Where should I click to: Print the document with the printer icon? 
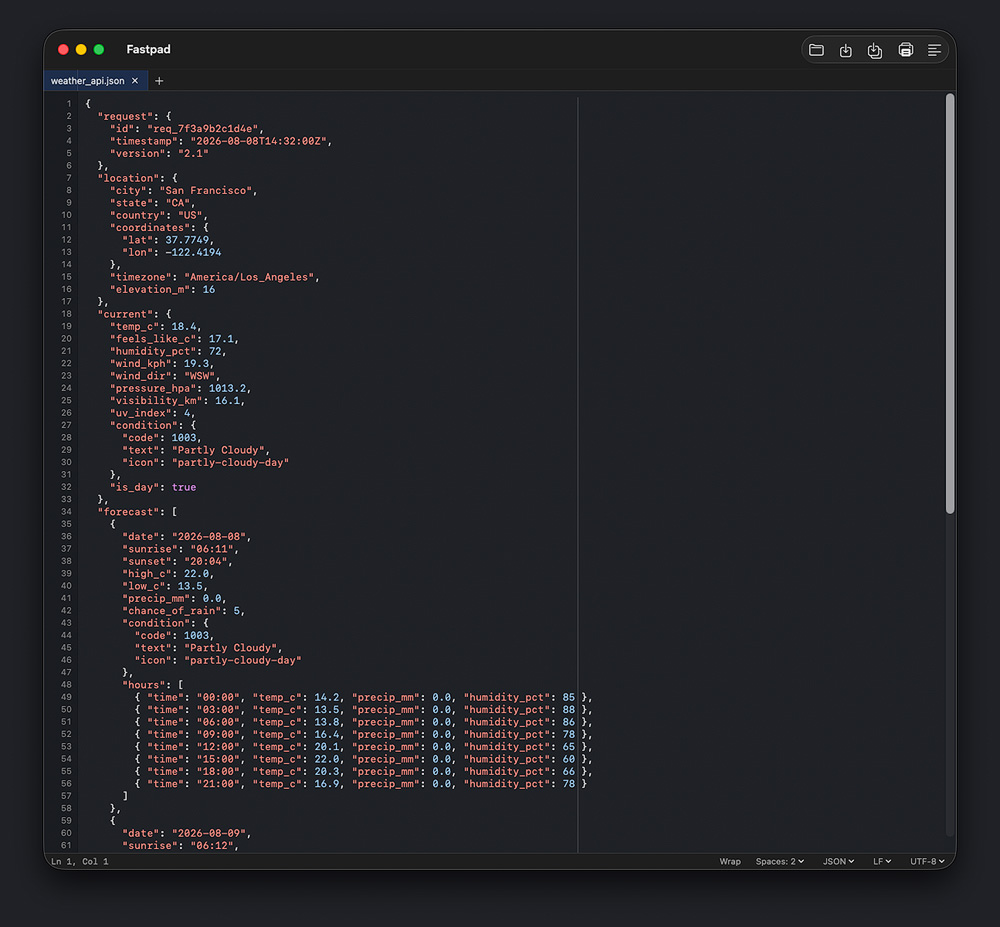pyautogui.click(x=905, y=50)
